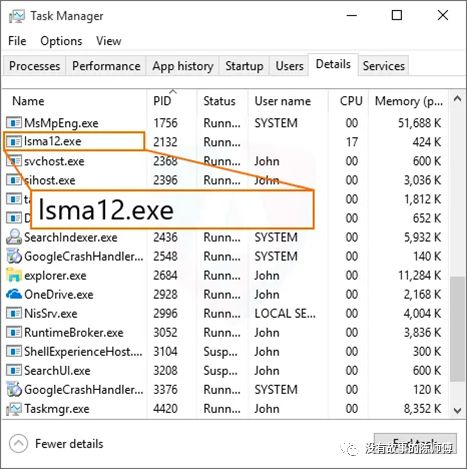This screenshot has width=467, height=469.
Task: Click memory value 424 K
Action: (x=427, y=142)
